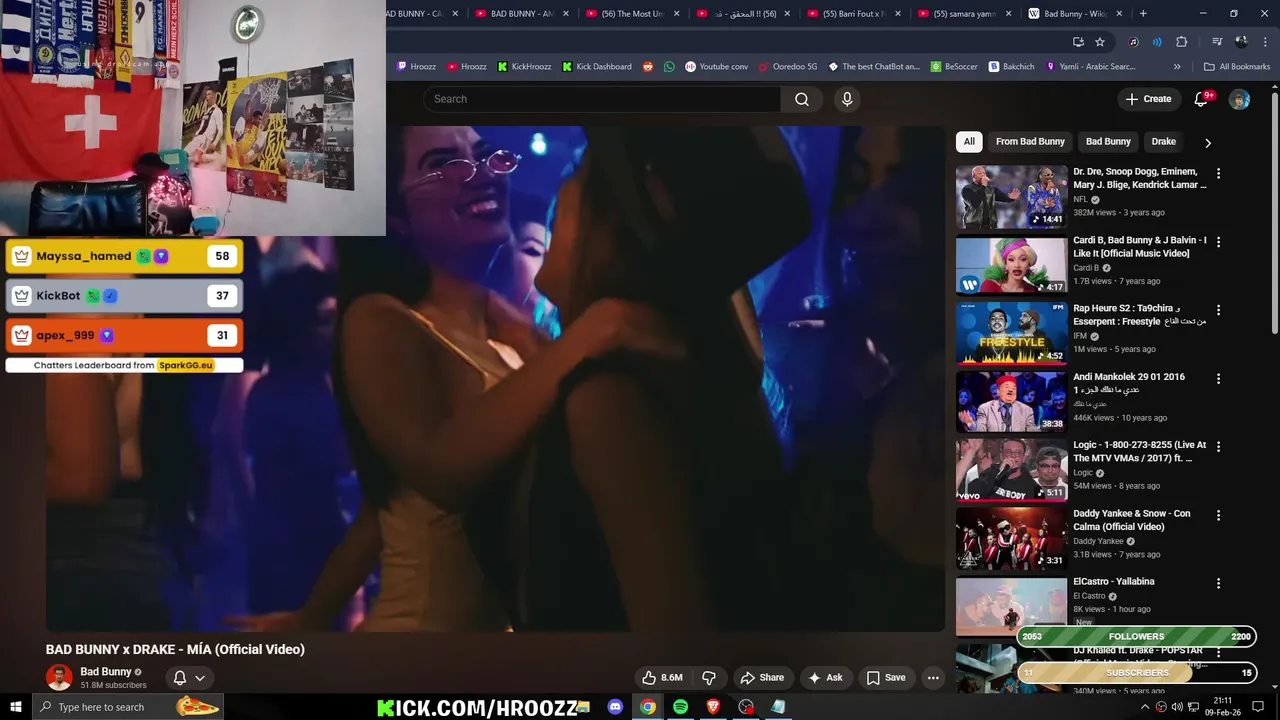Open All Bookmarks folder
The width and height of the screenshot is (1280, 720).
click(1237, 66)
